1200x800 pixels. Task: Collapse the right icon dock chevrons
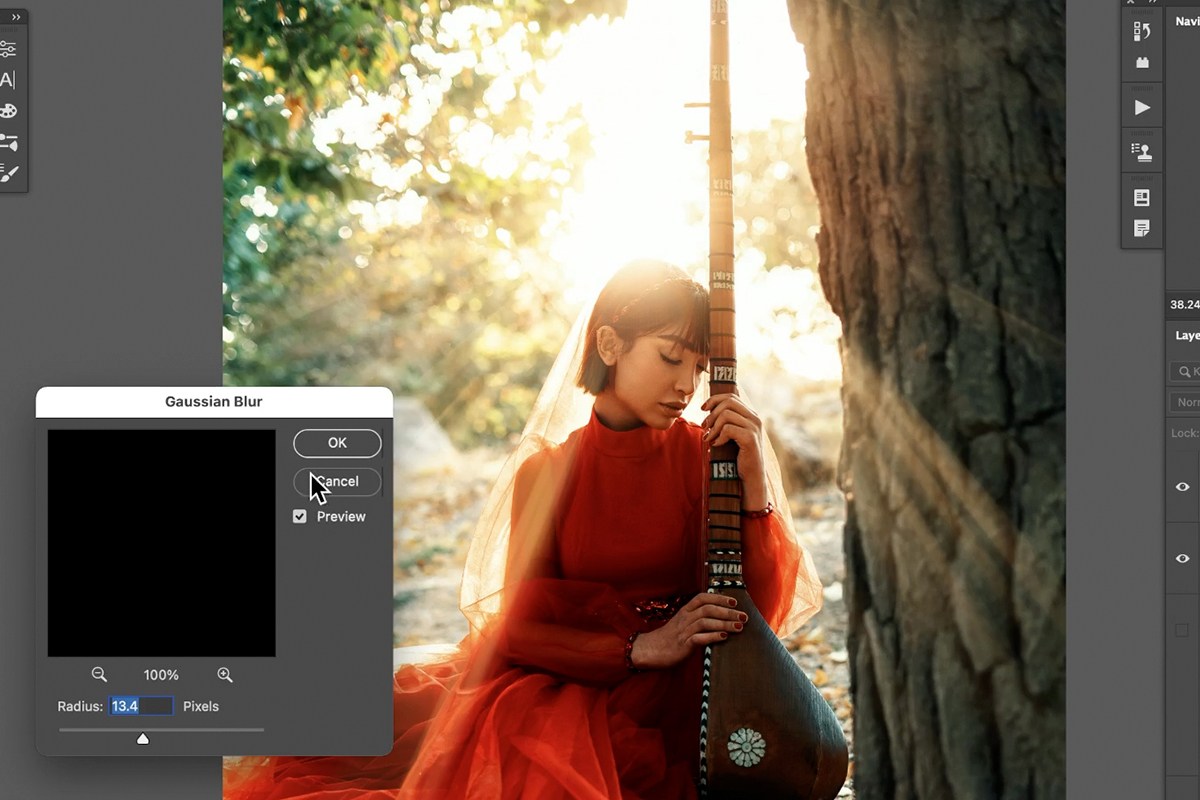click(1153, 3)
